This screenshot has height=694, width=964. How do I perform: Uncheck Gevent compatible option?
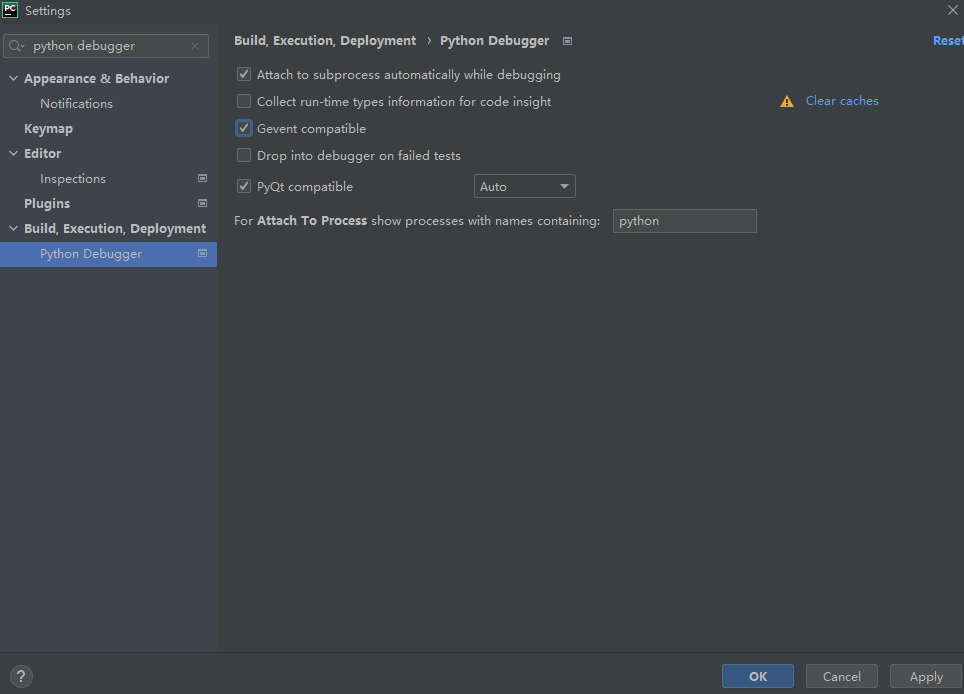click(x=244, y=128)
